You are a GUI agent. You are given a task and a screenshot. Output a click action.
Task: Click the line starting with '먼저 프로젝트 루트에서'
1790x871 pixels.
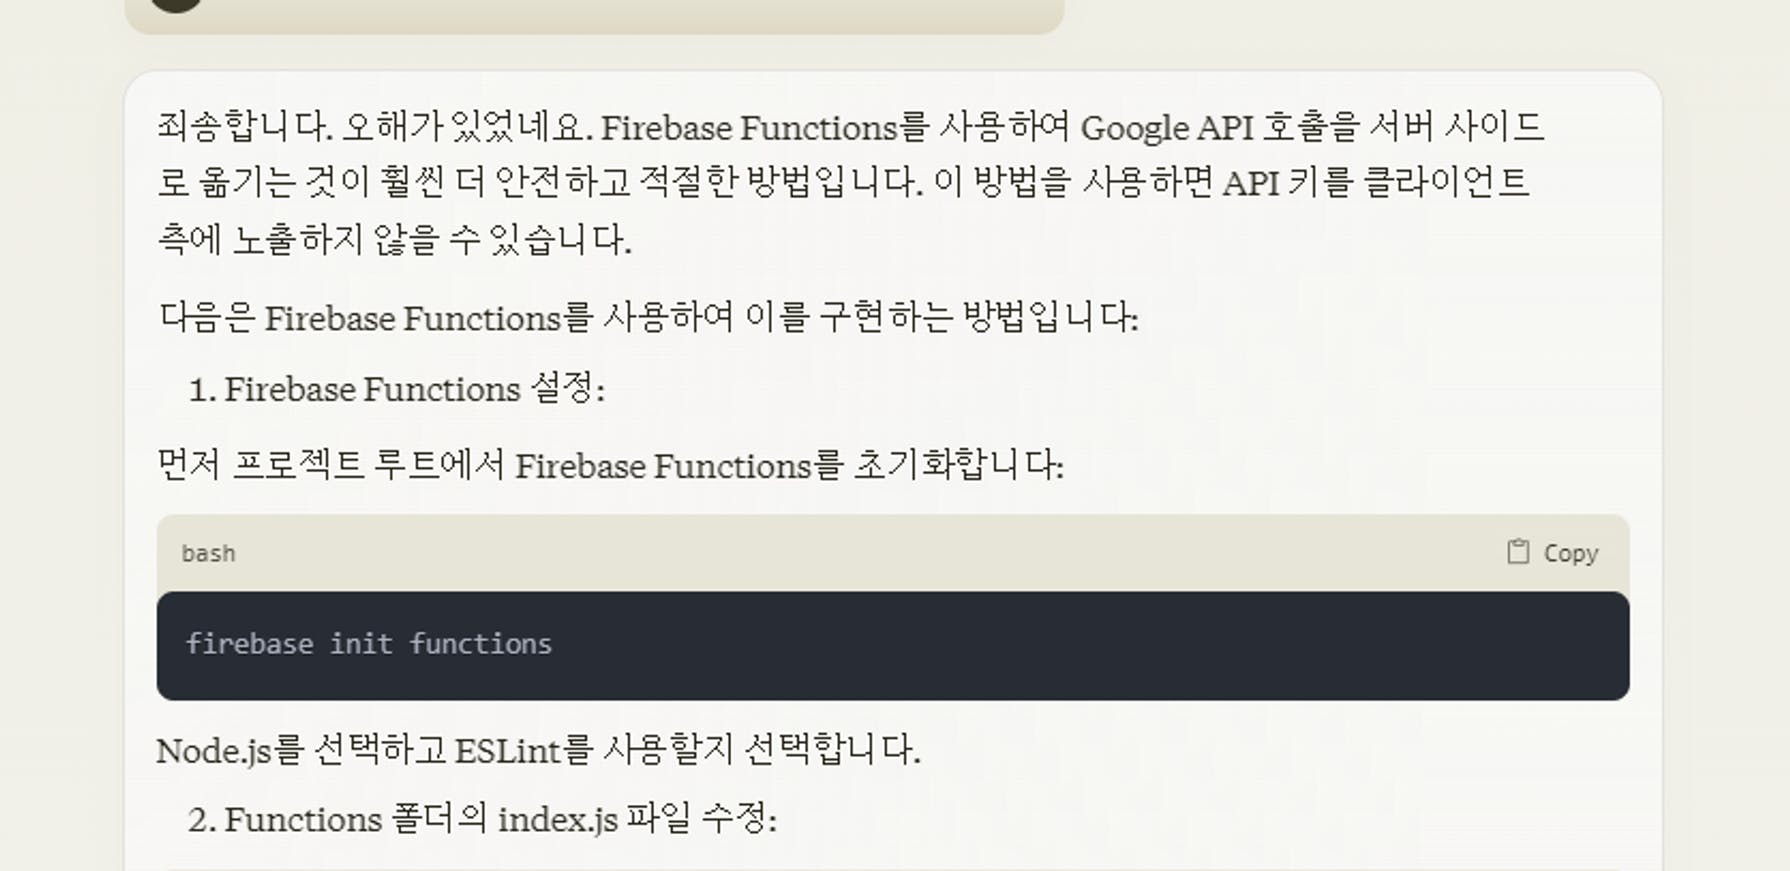610,466
